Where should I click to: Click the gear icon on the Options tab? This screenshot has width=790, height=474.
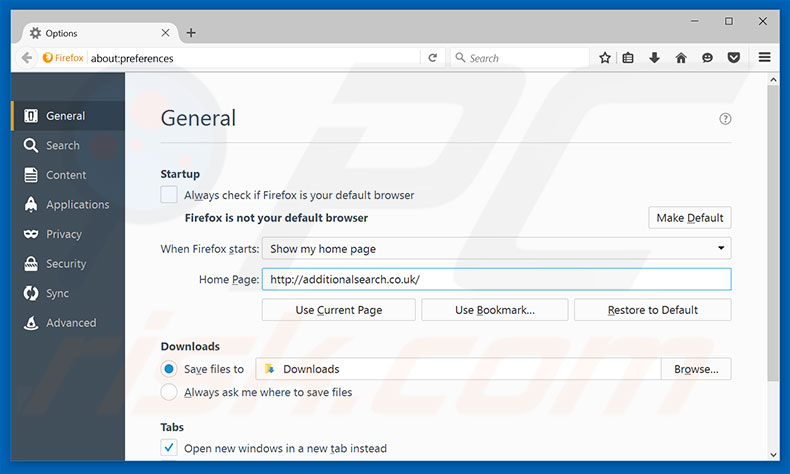click(x=35, y=33)
